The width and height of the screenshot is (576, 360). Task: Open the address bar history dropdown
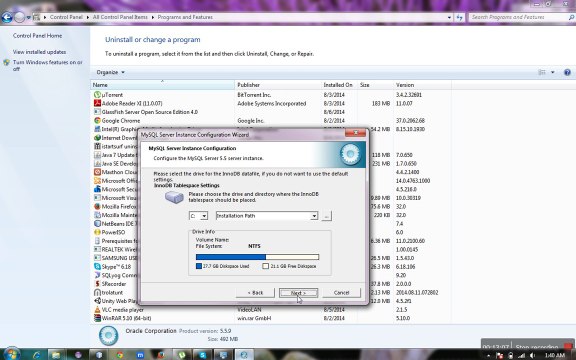pos(449,17)
